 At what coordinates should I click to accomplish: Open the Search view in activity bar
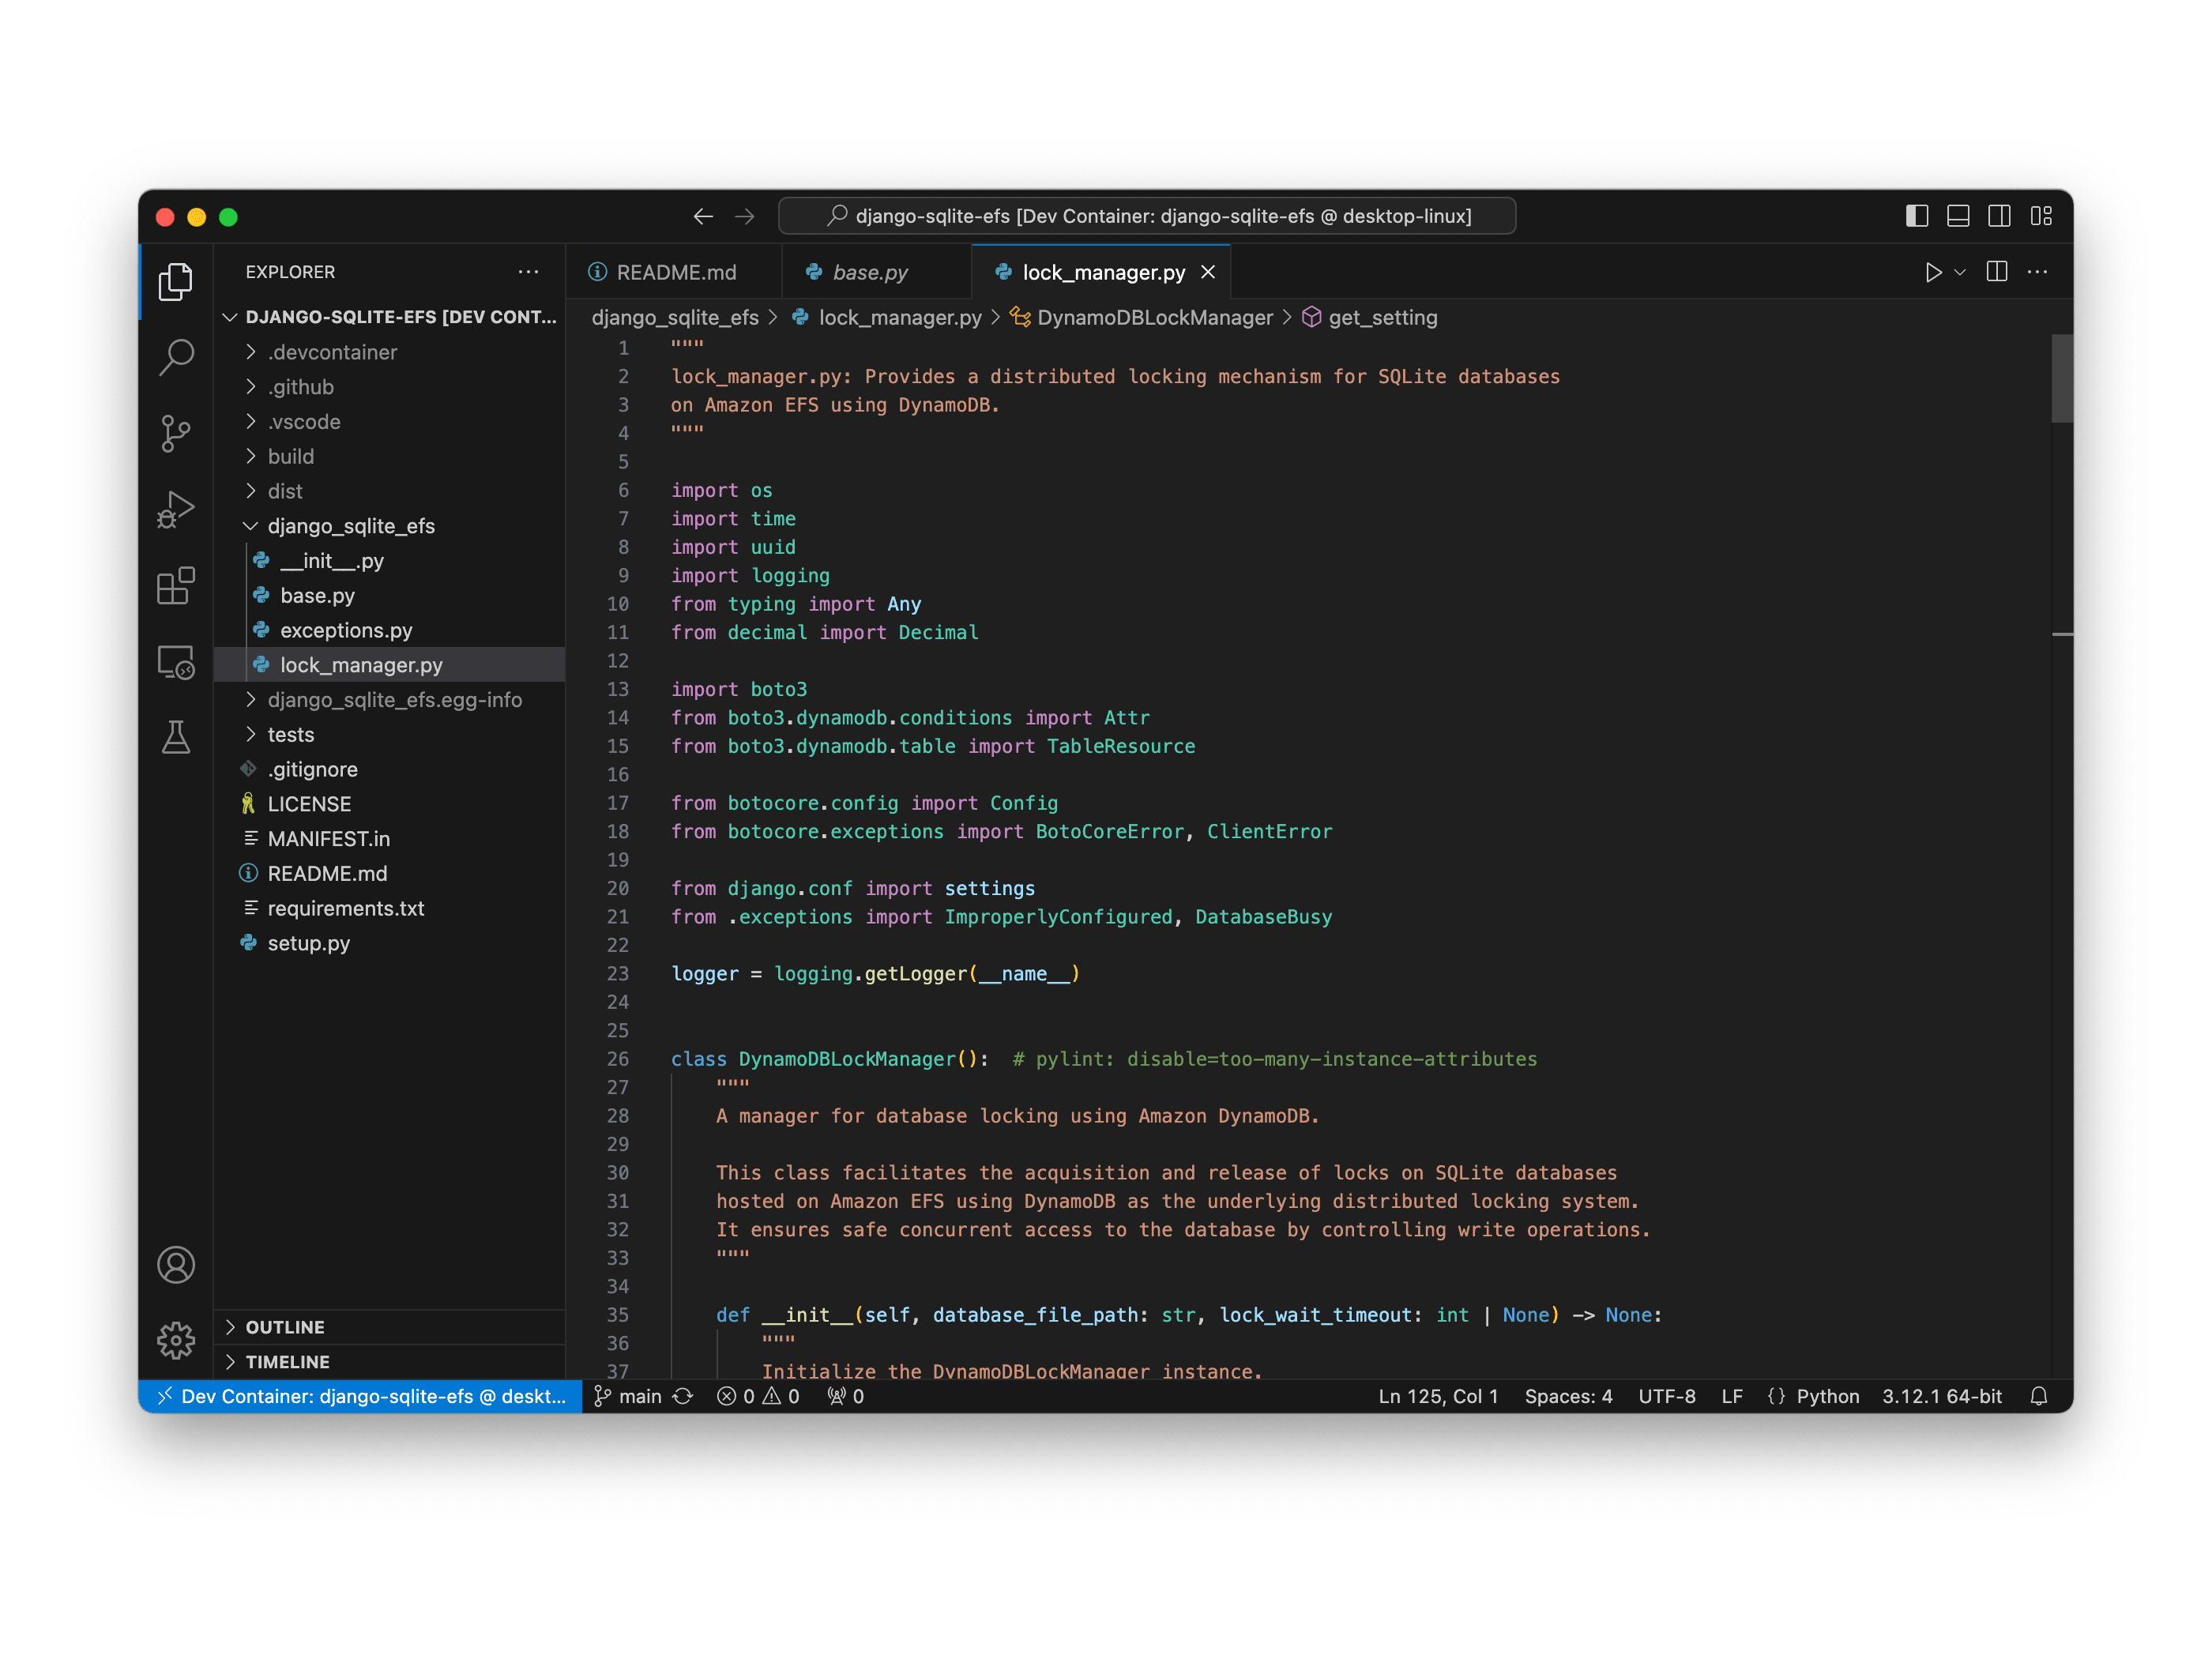176,357
